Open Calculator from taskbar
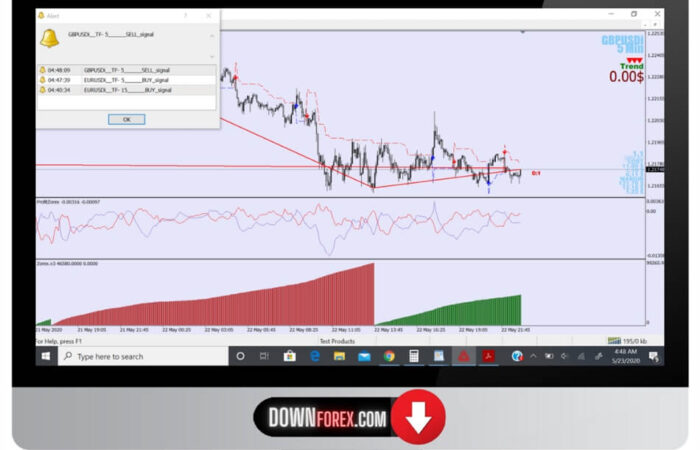The height and width of the screenshot is (450, 700). coord(414,356)
